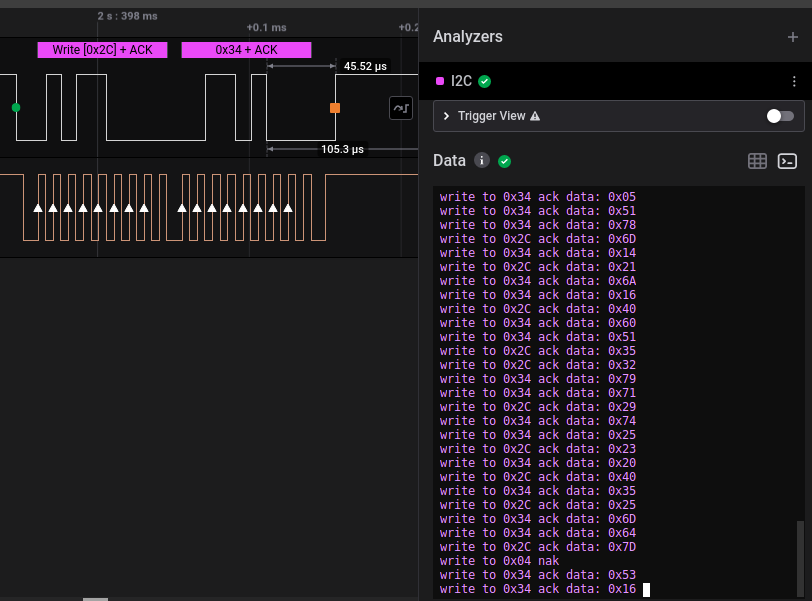Select line 'write to 0x34 ack data: 0x78'
The height and width of the screenshot is (601, 812).
[538, 225]
